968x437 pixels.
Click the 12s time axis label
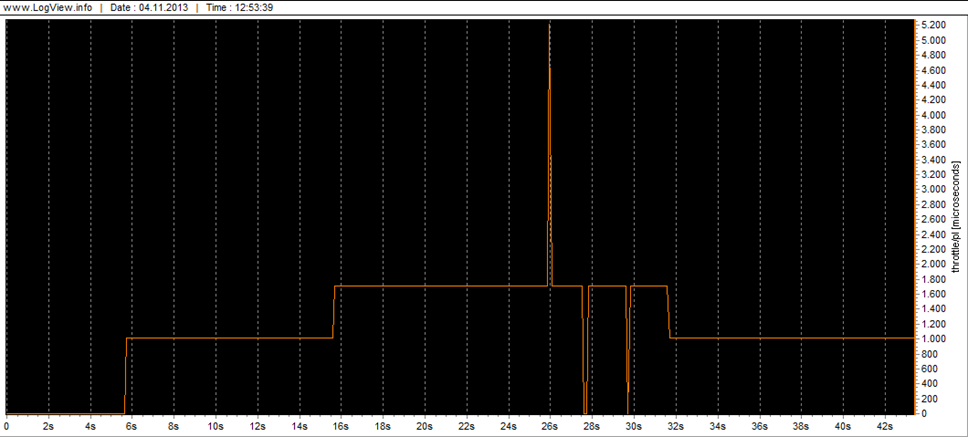point(257,426)
